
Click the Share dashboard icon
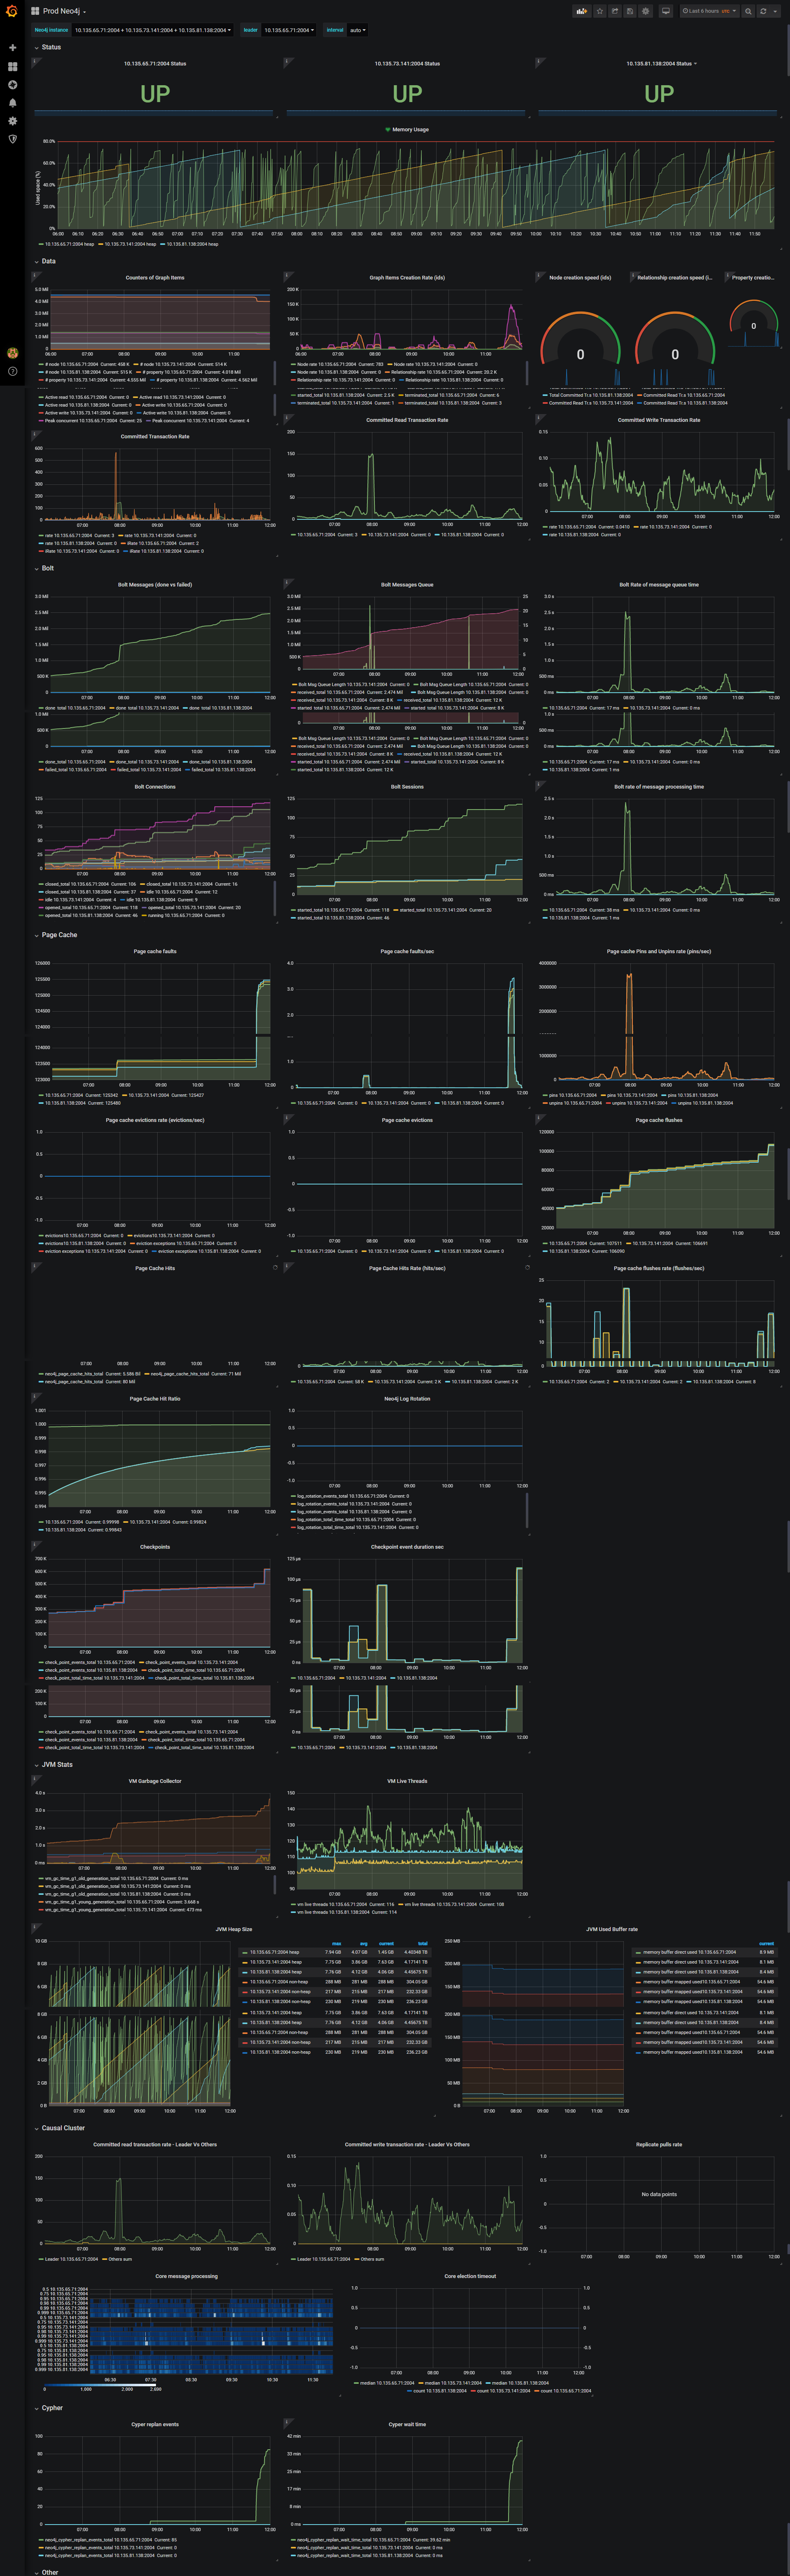point(615,11)
